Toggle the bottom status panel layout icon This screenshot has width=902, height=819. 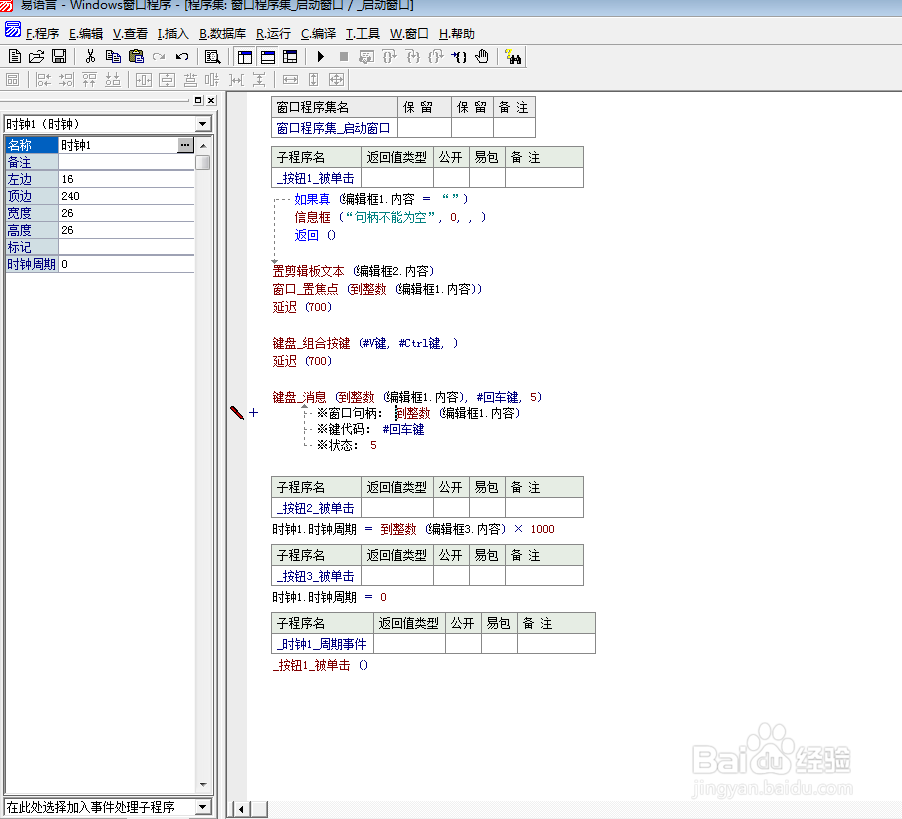coord(267,56)
